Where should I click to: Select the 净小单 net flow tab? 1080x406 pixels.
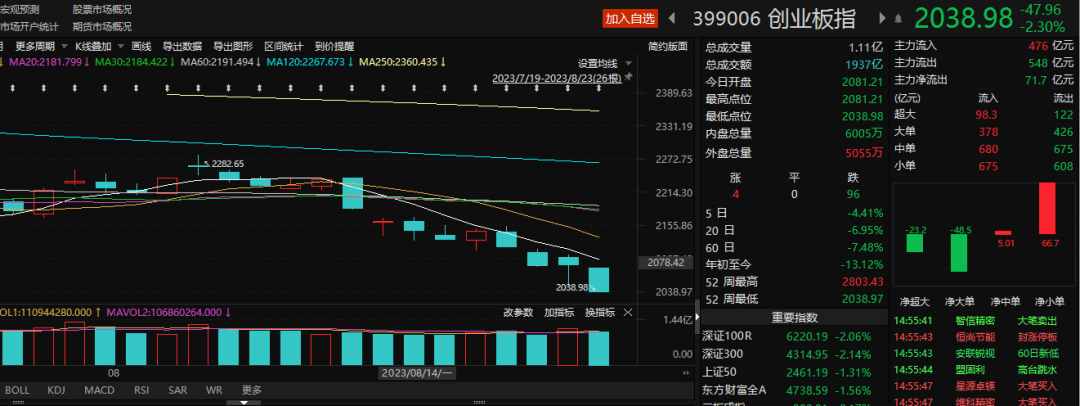click(x=1048, y=301)
